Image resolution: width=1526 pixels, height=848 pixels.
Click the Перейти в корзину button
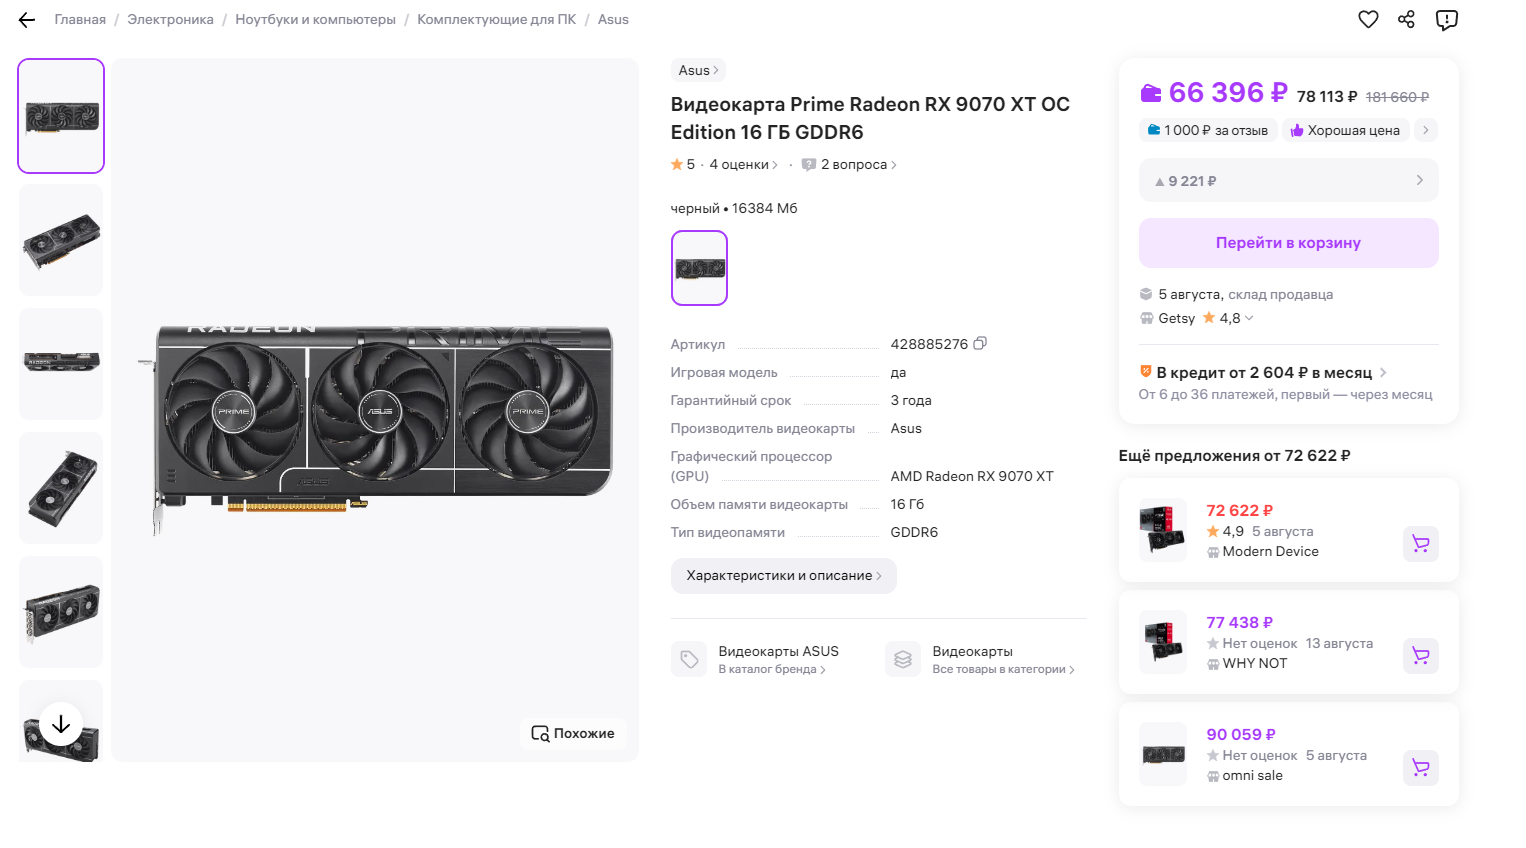(1288, 243)
